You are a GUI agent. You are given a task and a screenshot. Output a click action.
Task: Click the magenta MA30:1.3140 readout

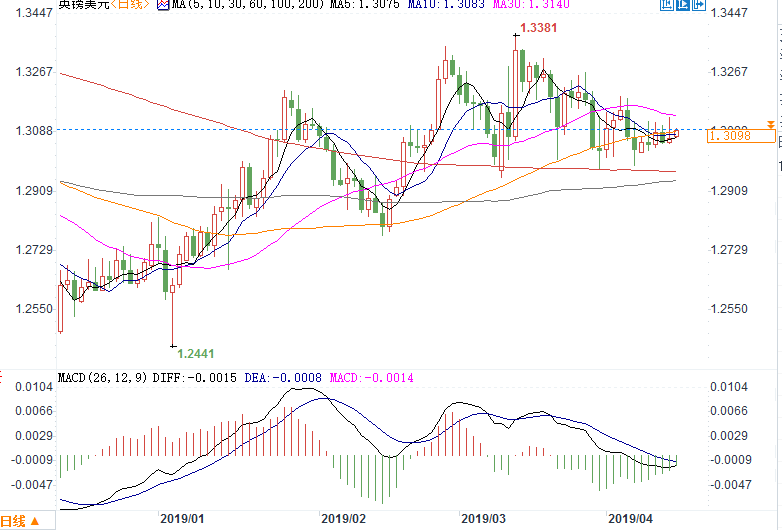tap(531, 5)
